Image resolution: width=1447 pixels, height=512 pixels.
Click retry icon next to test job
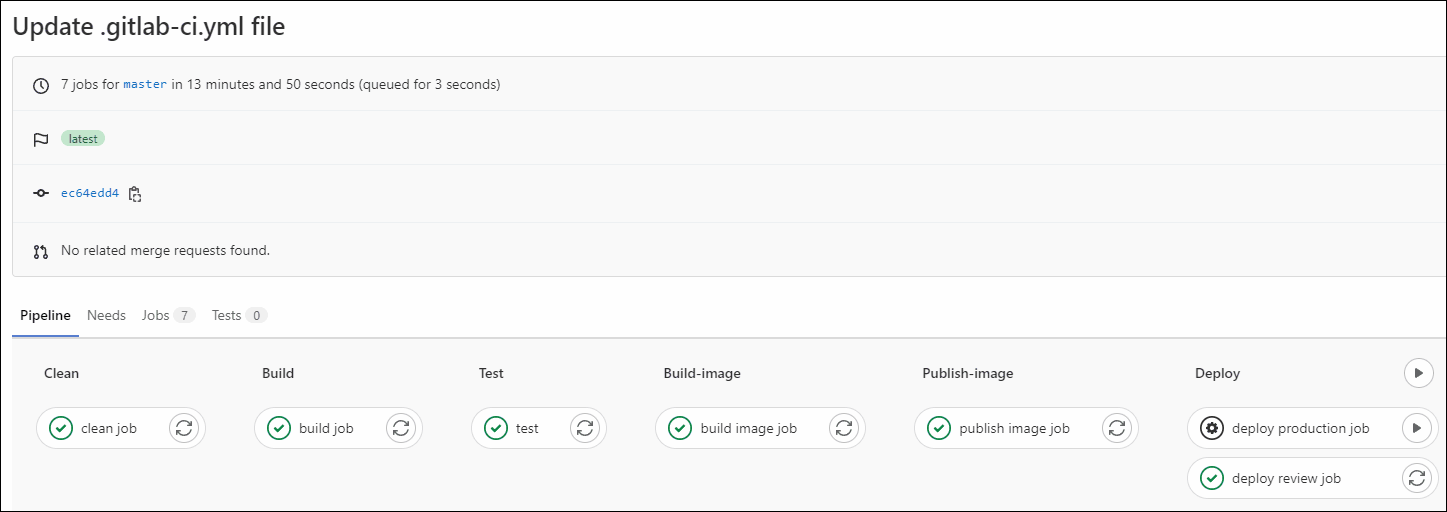[x=585, y=428]
